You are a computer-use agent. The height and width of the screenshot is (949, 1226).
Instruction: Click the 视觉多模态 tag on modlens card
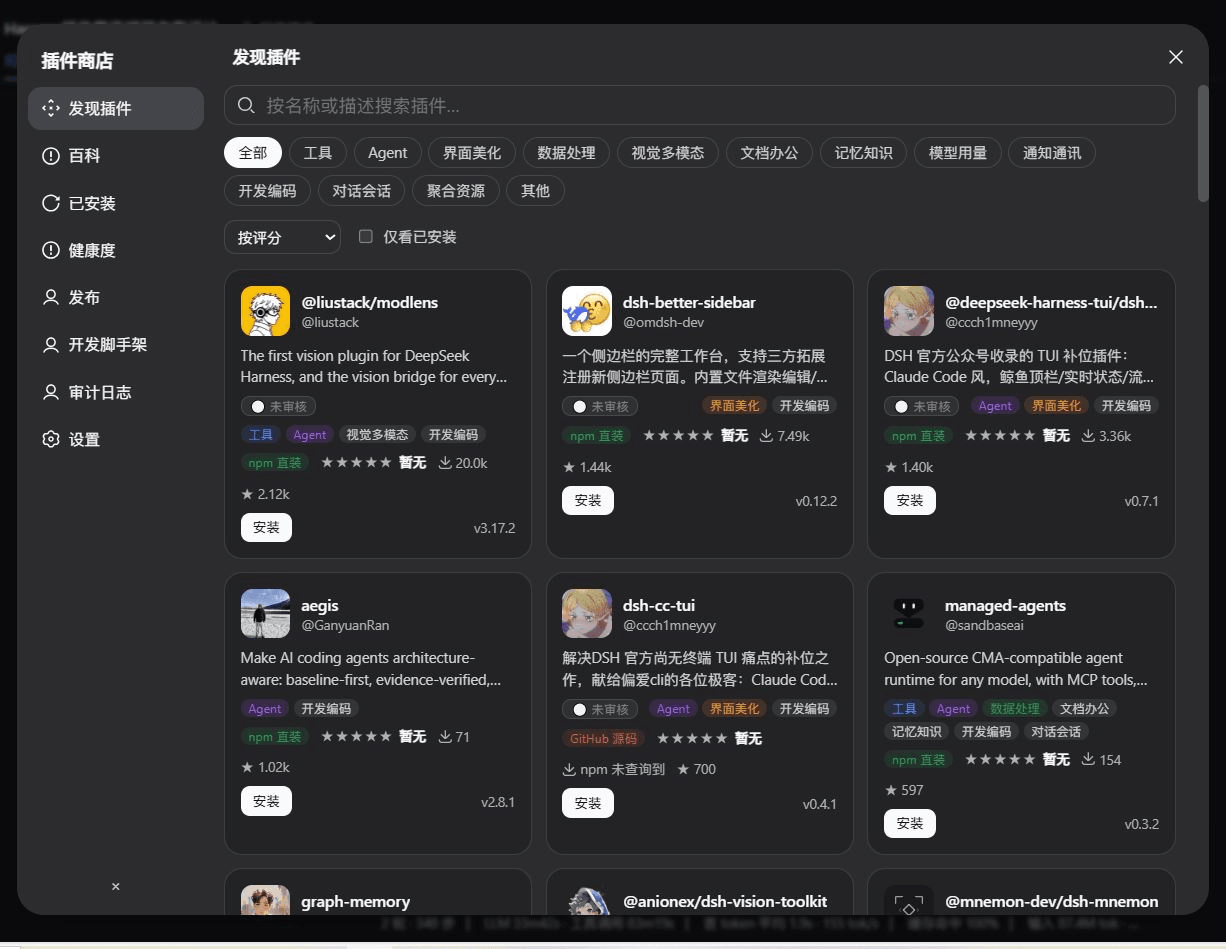[377, 435]
